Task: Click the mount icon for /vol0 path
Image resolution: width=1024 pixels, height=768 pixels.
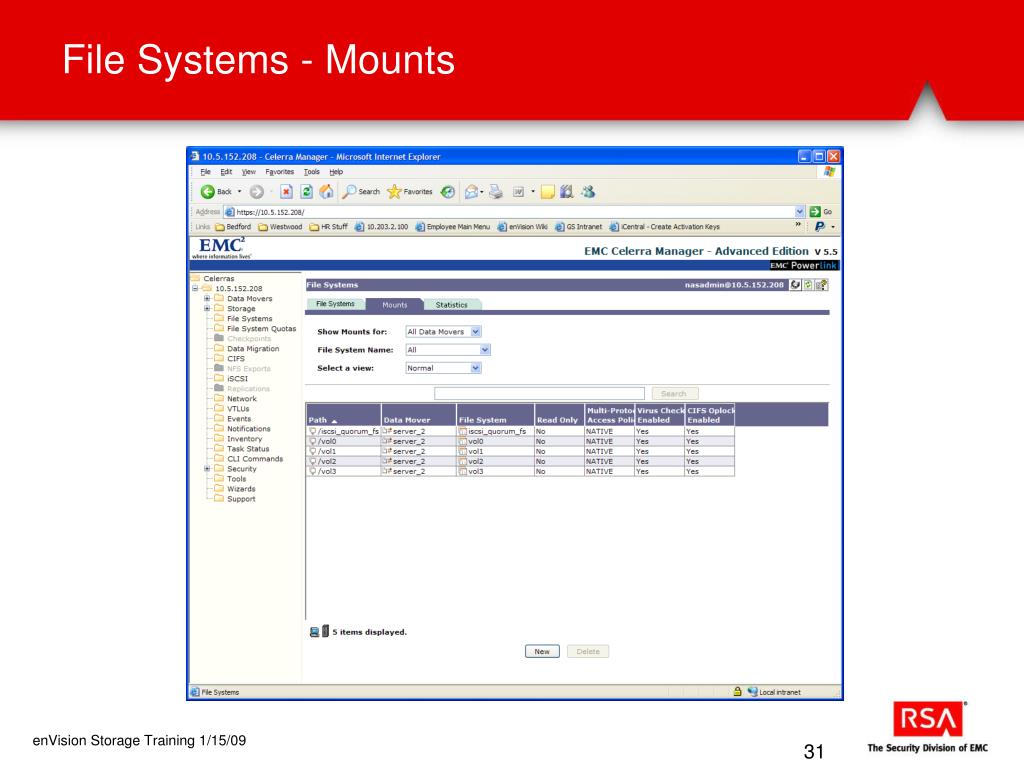Action: click(313, 441)
